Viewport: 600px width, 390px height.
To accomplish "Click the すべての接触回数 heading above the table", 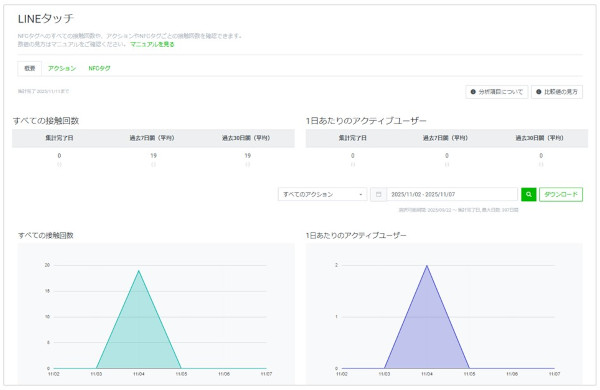I will [x=46, y=121].
